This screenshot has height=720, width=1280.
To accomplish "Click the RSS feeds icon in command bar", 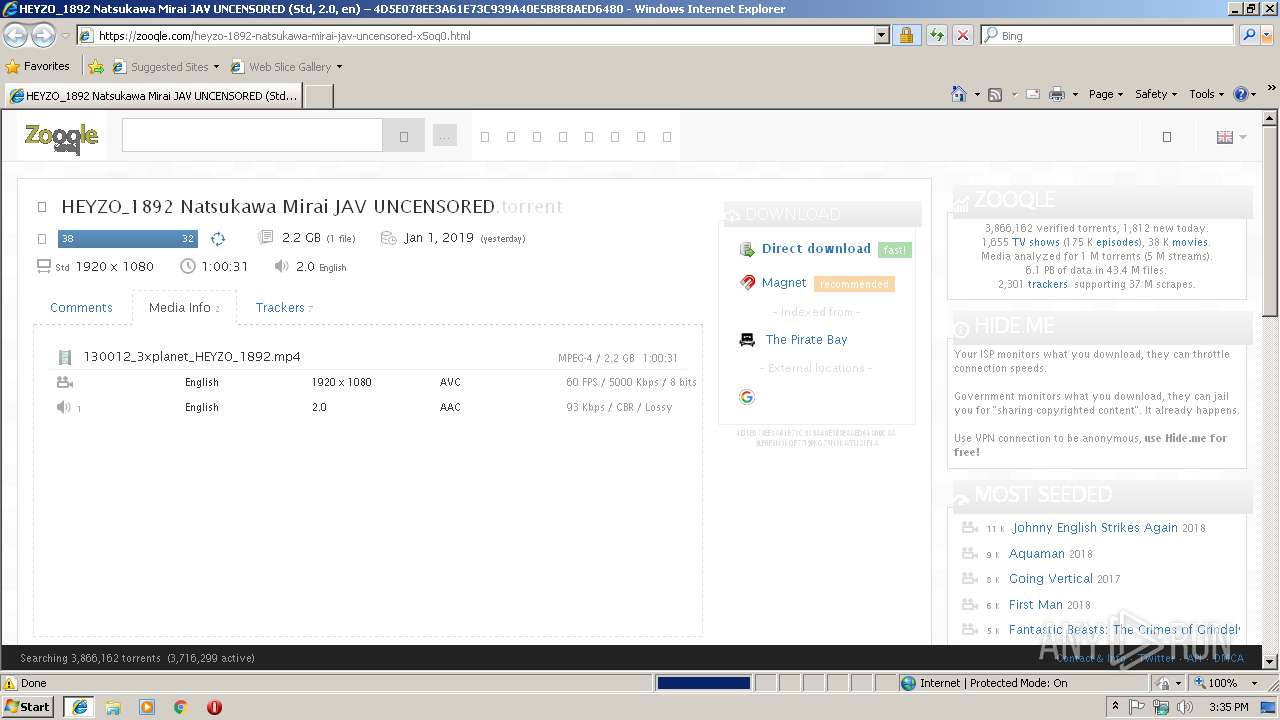I will click(995, 94).
